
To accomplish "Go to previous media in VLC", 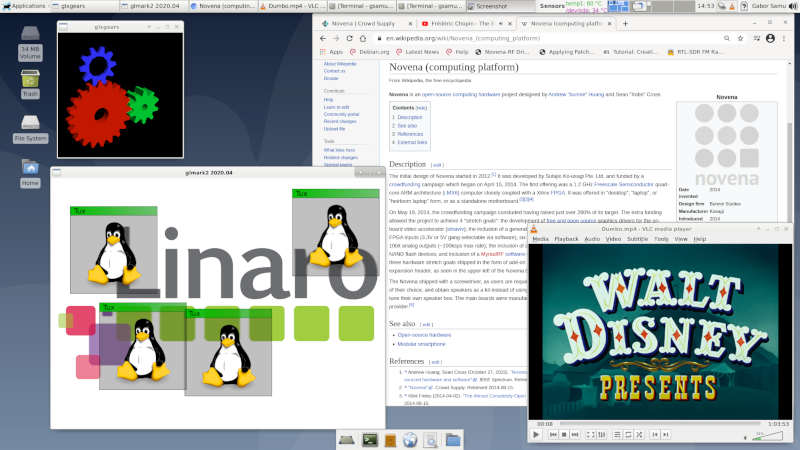I will click(553, 435).
